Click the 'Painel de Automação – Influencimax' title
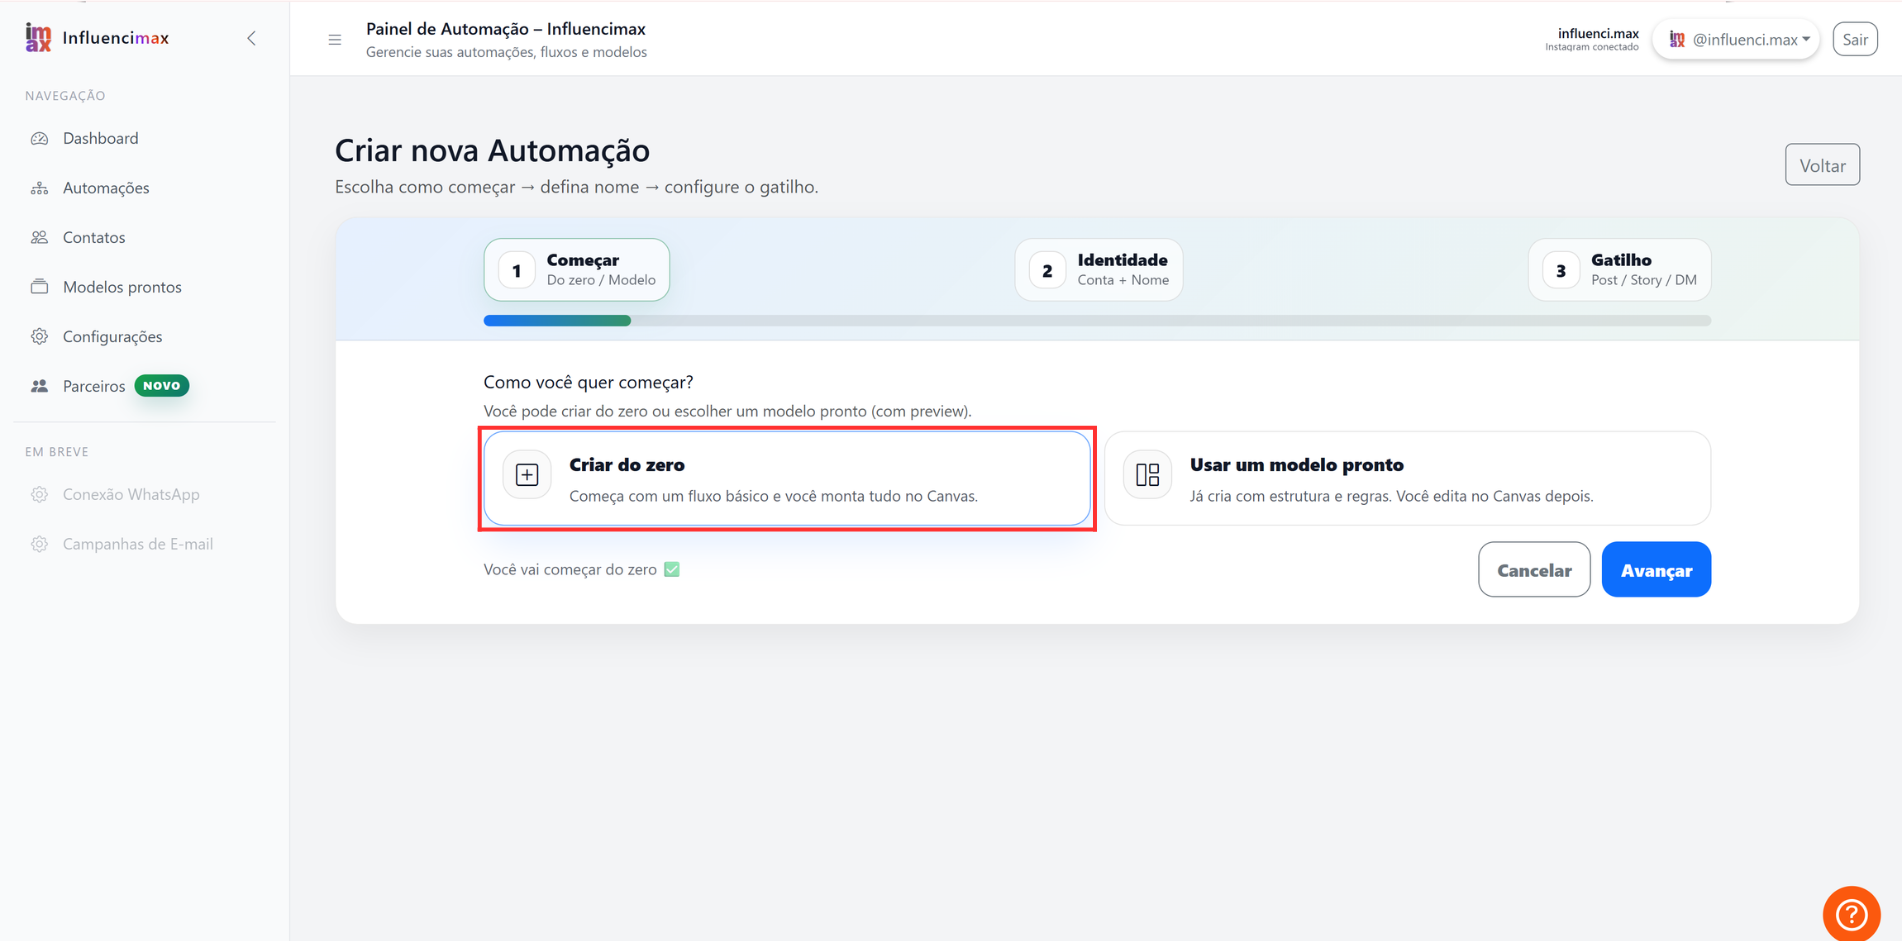This screenshot has width=1902, height=941. point(506,29)
